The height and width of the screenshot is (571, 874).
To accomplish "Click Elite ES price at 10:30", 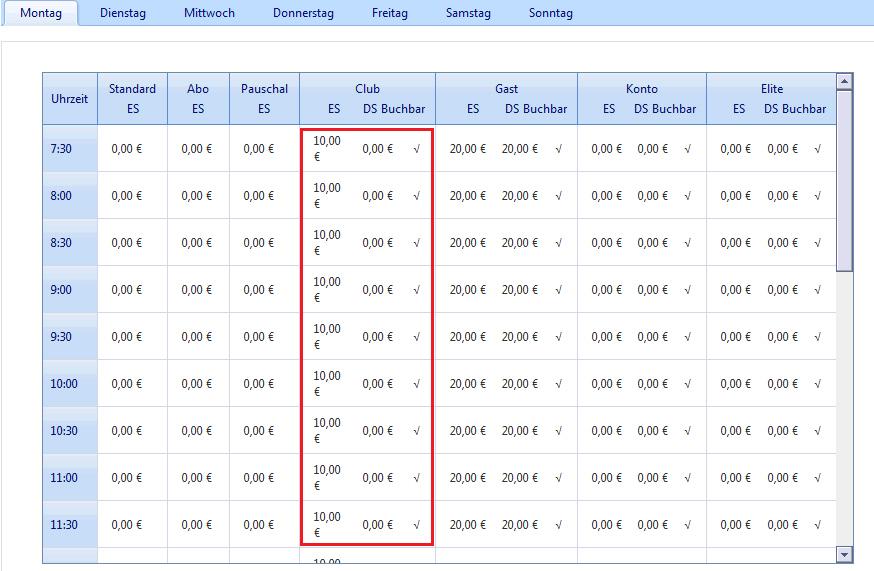I will [735, 430].
